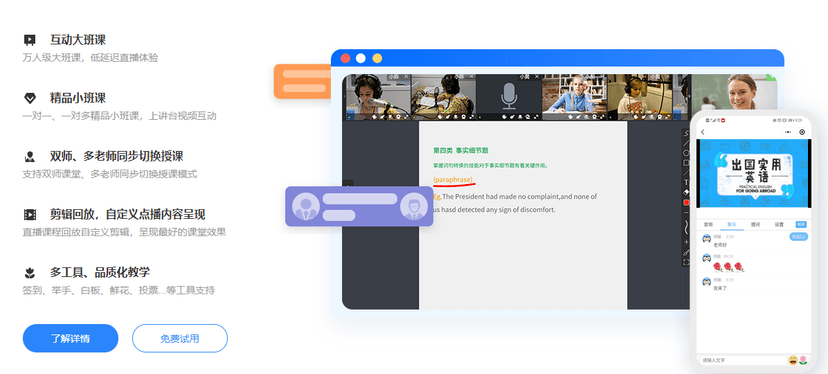Image resolution: width=828 pixels, height=374 pixels.
Task: Send a flower using the rose icon
Action: coord(803,360)
